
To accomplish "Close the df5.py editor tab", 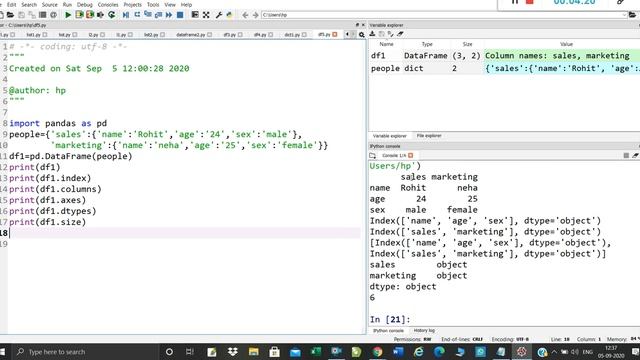I will click(335, 35).
